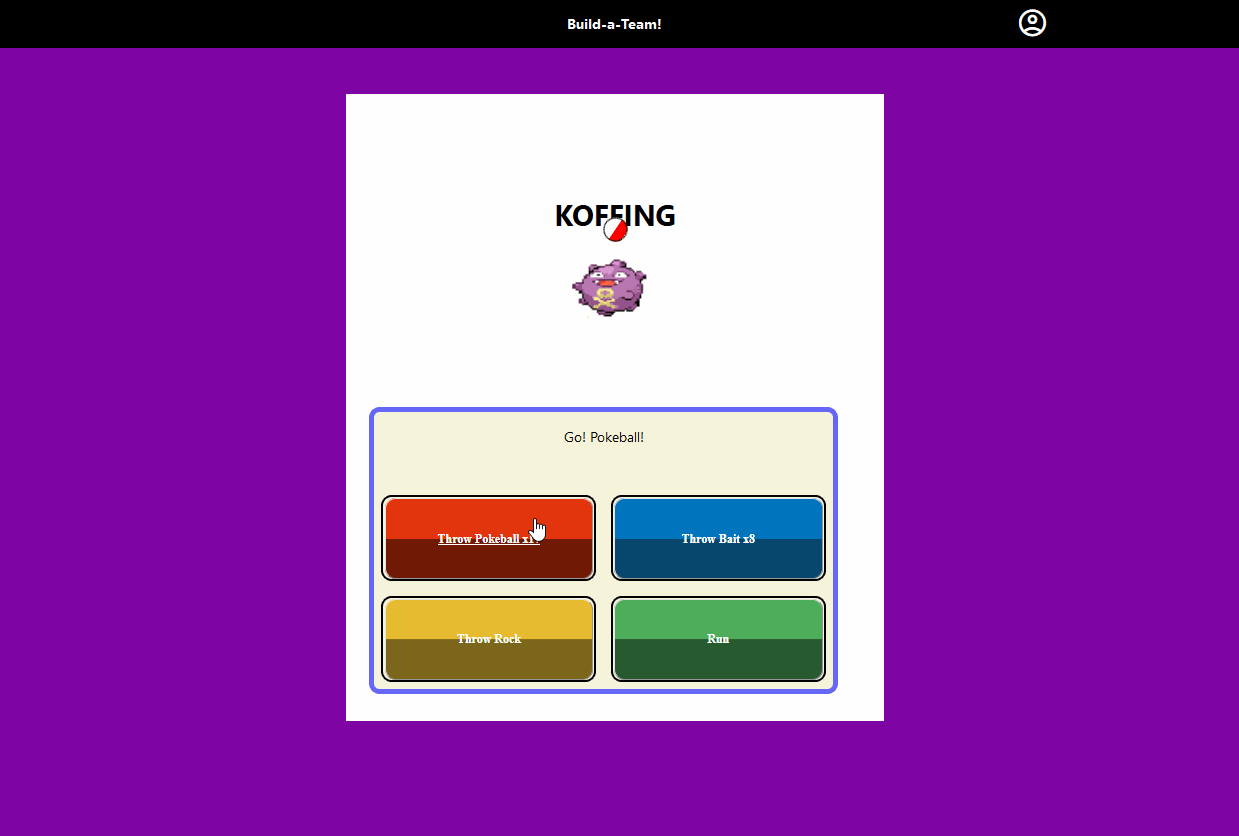Screen dimensions: 1239x836
Task: Click the Build-a-Team! header title
Action: (614, 23)
